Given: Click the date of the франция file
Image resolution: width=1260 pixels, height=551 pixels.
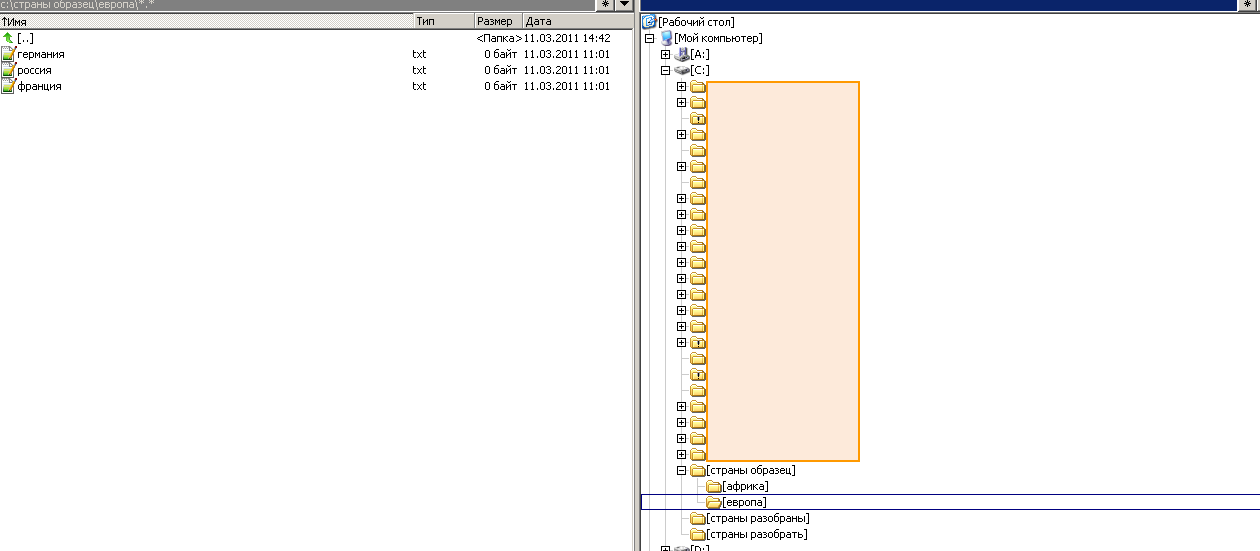Looking at the screenshot, I should (x=567, y=86).
